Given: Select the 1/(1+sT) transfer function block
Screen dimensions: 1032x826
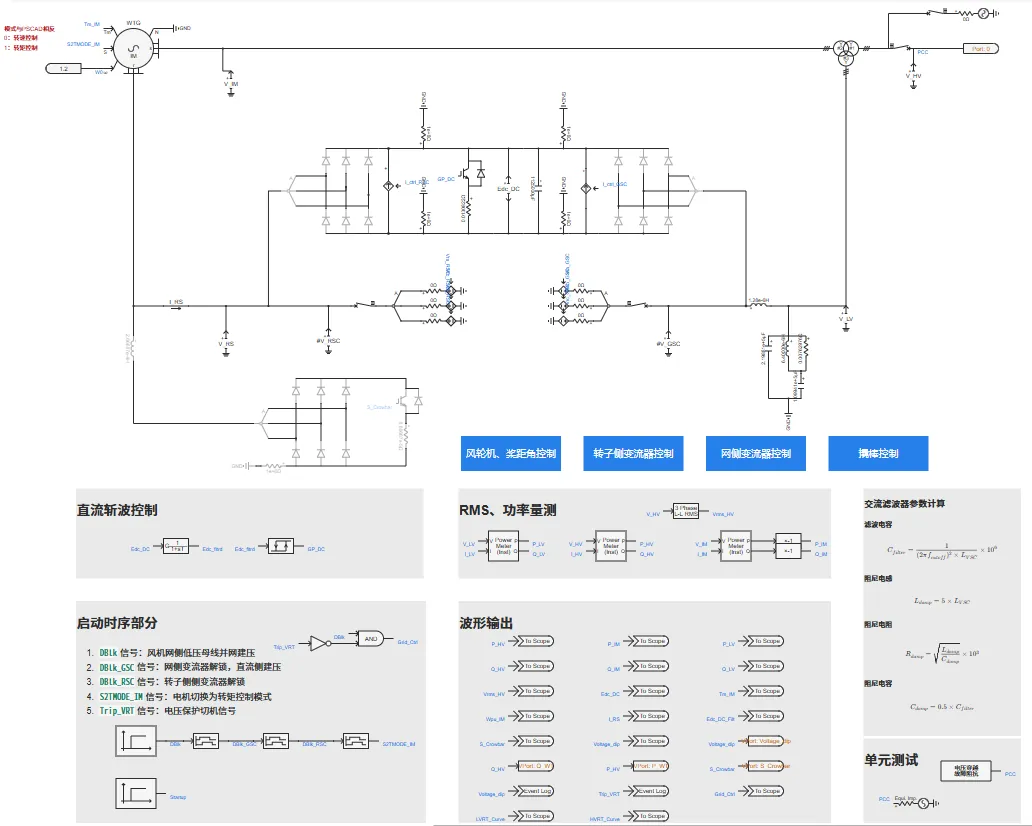Looking at the screenshot, I should pos(176,546).
